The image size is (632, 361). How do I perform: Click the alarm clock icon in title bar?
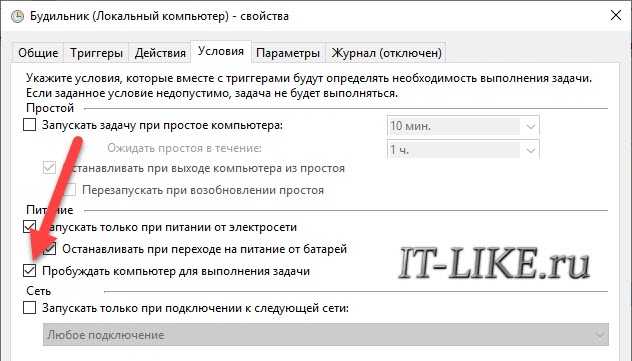(17, 17)
